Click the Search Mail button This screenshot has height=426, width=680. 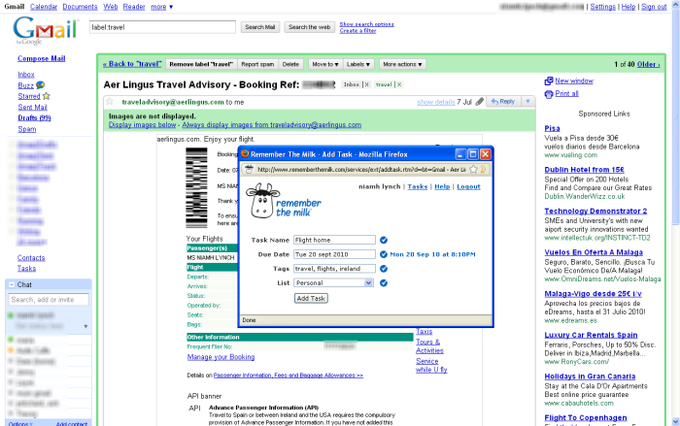point(260,27)
